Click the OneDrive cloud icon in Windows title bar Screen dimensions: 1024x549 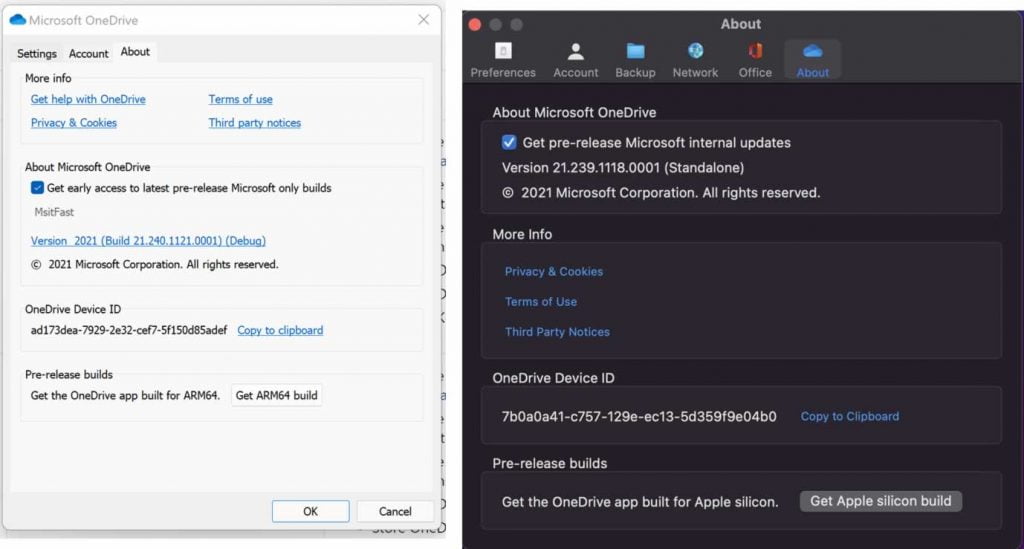coord(18,20)
